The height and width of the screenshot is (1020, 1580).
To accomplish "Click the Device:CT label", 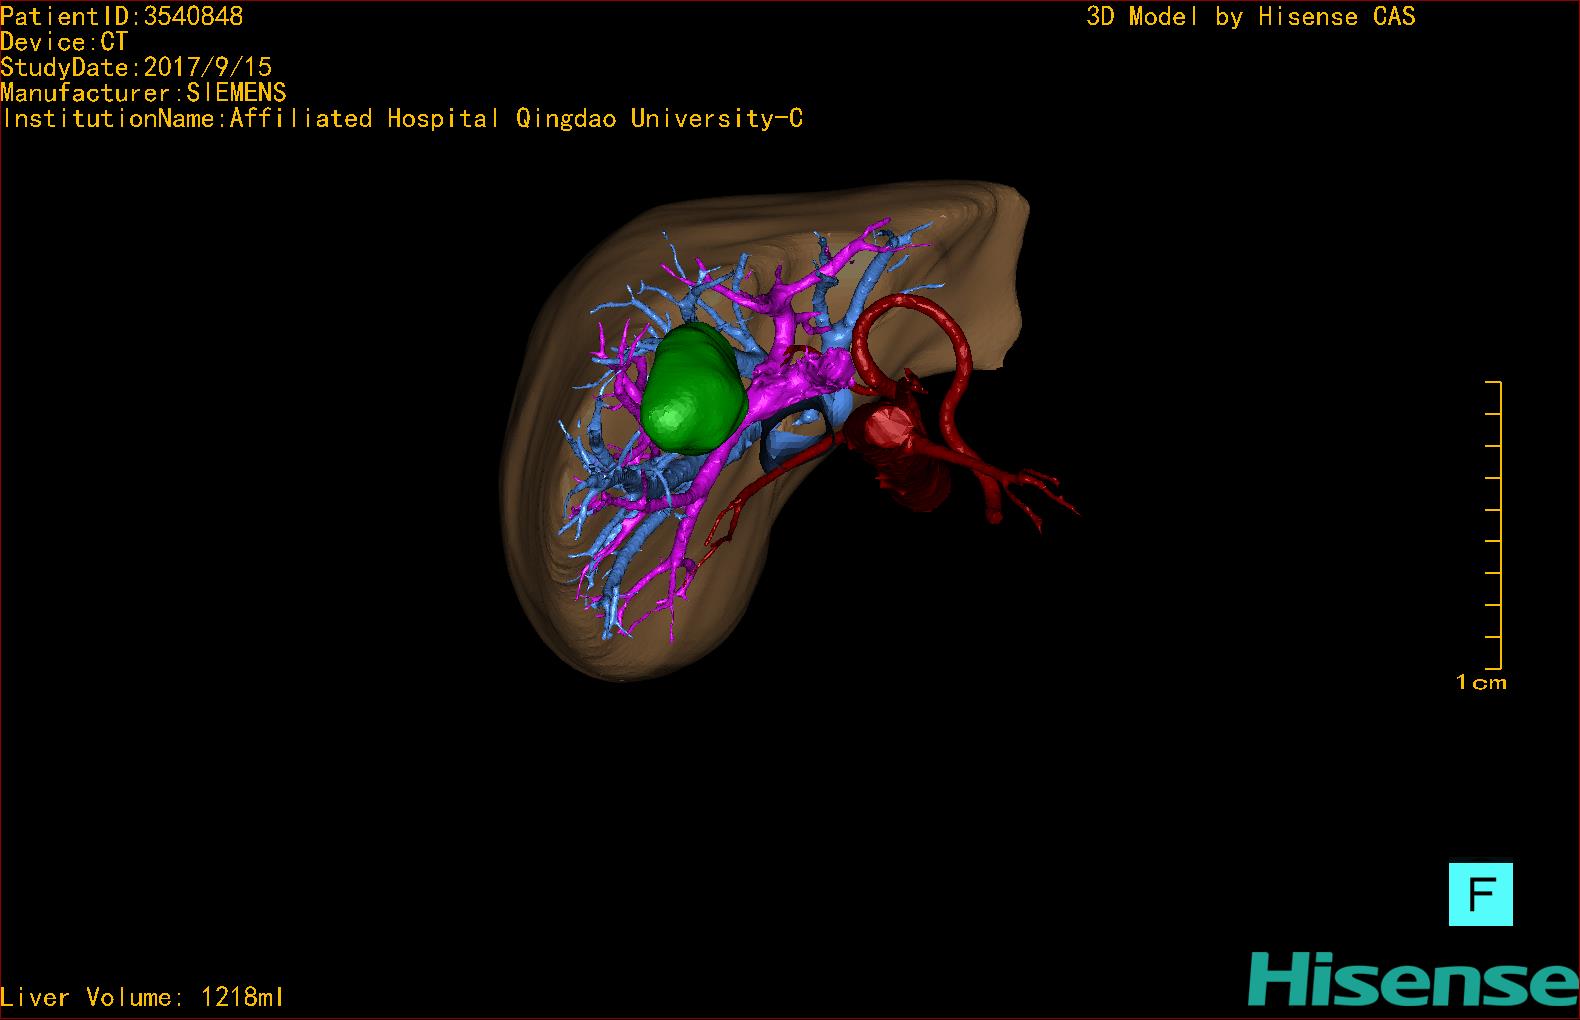I will [x=64, y=42].
